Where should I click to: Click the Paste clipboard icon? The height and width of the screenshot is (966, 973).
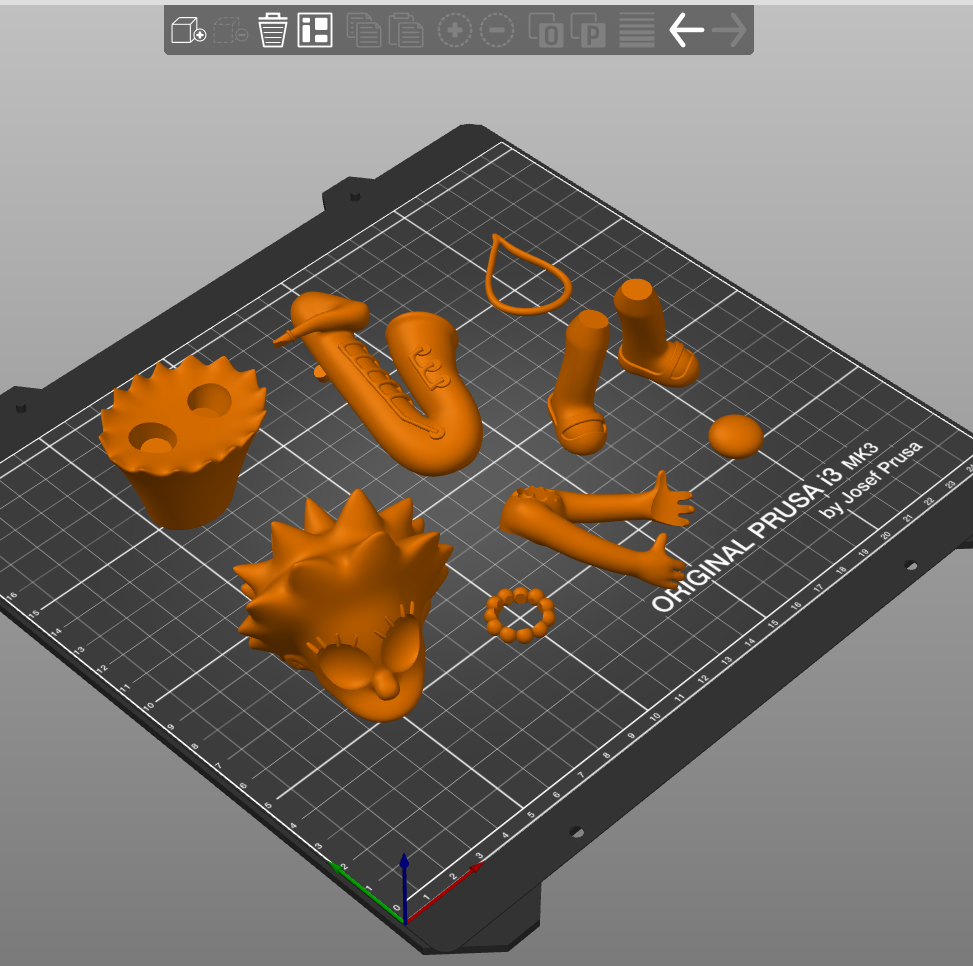pyautogui.click(x=406, y=30)
